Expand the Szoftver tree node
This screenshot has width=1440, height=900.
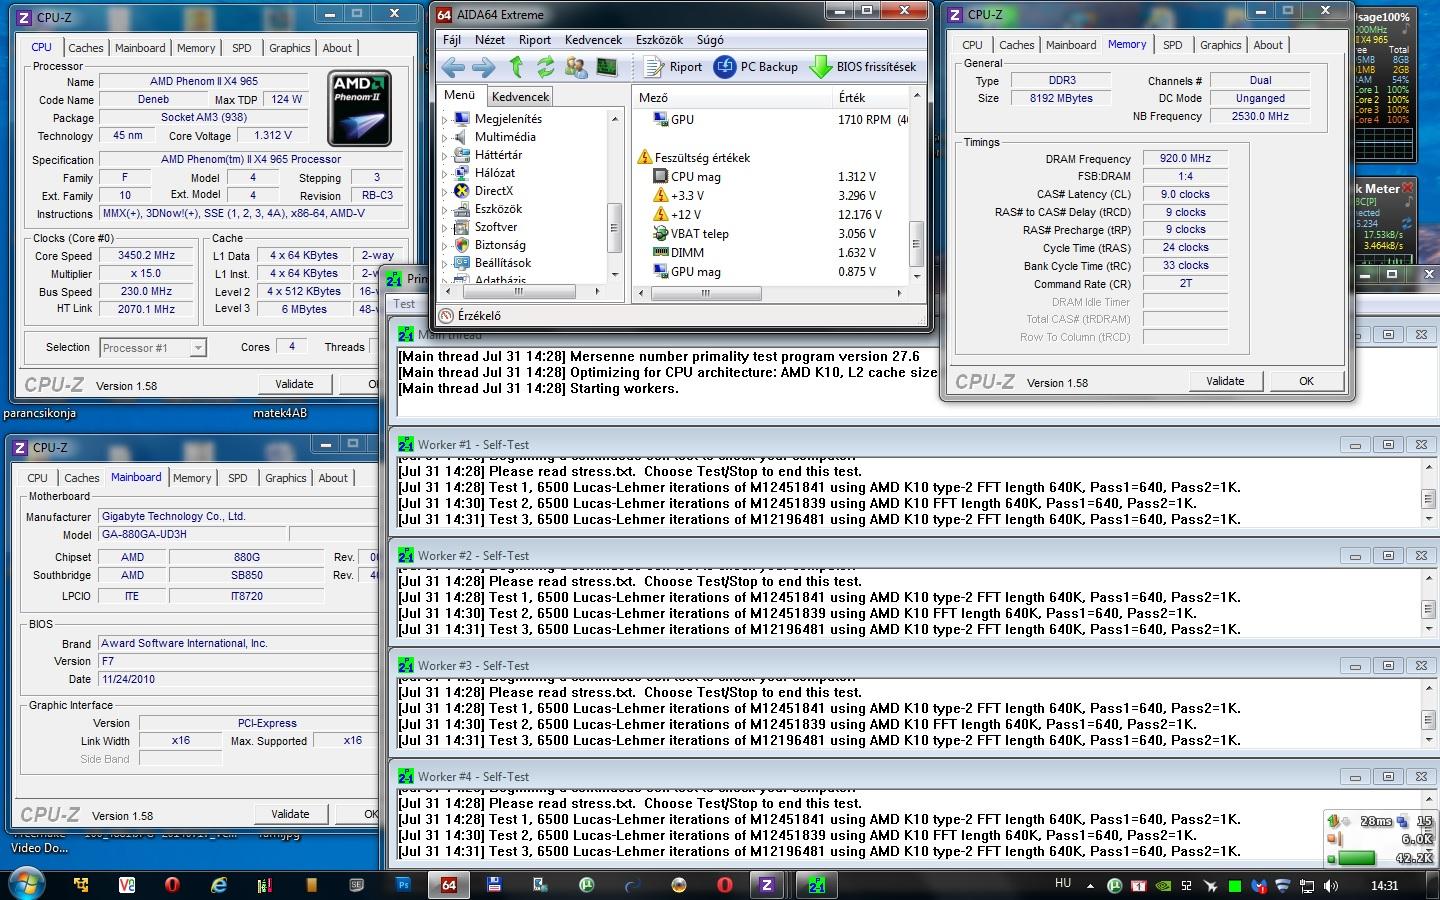[x=445, y=227]
